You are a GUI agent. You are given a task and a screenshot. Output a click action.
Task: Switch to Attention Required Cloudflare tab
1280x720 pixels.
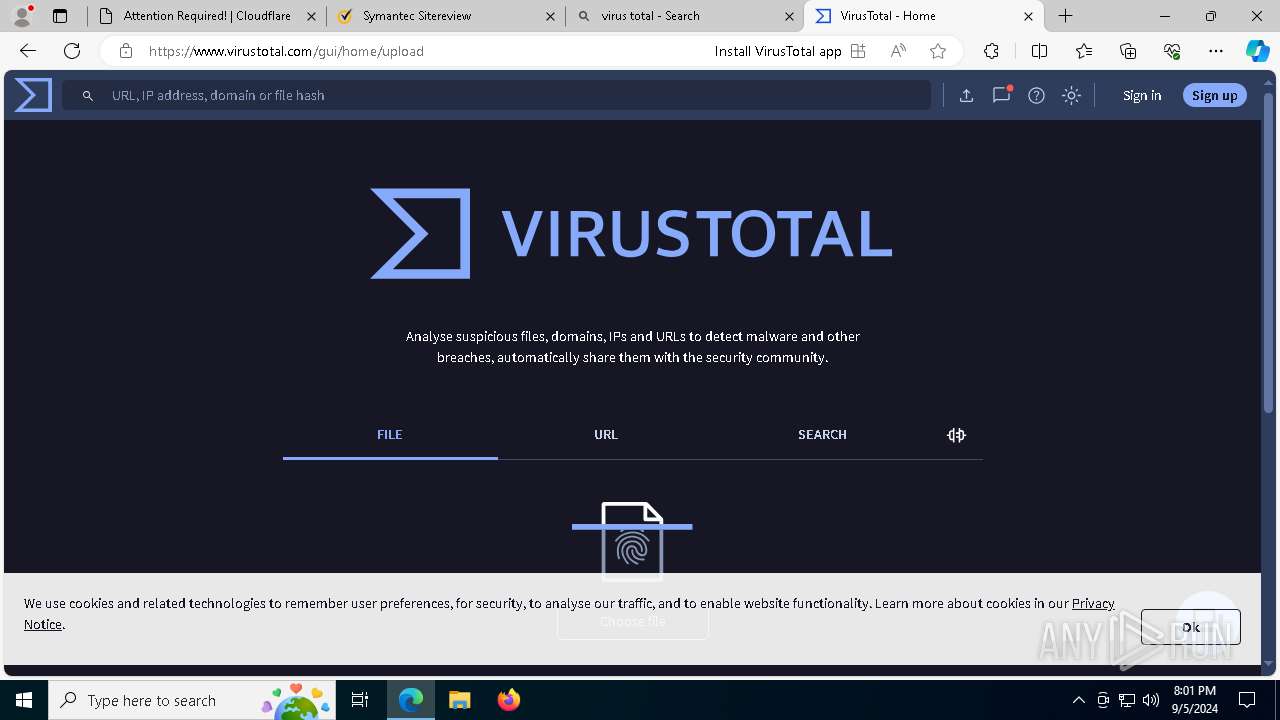pyautogui.click(x=206, y=16)
